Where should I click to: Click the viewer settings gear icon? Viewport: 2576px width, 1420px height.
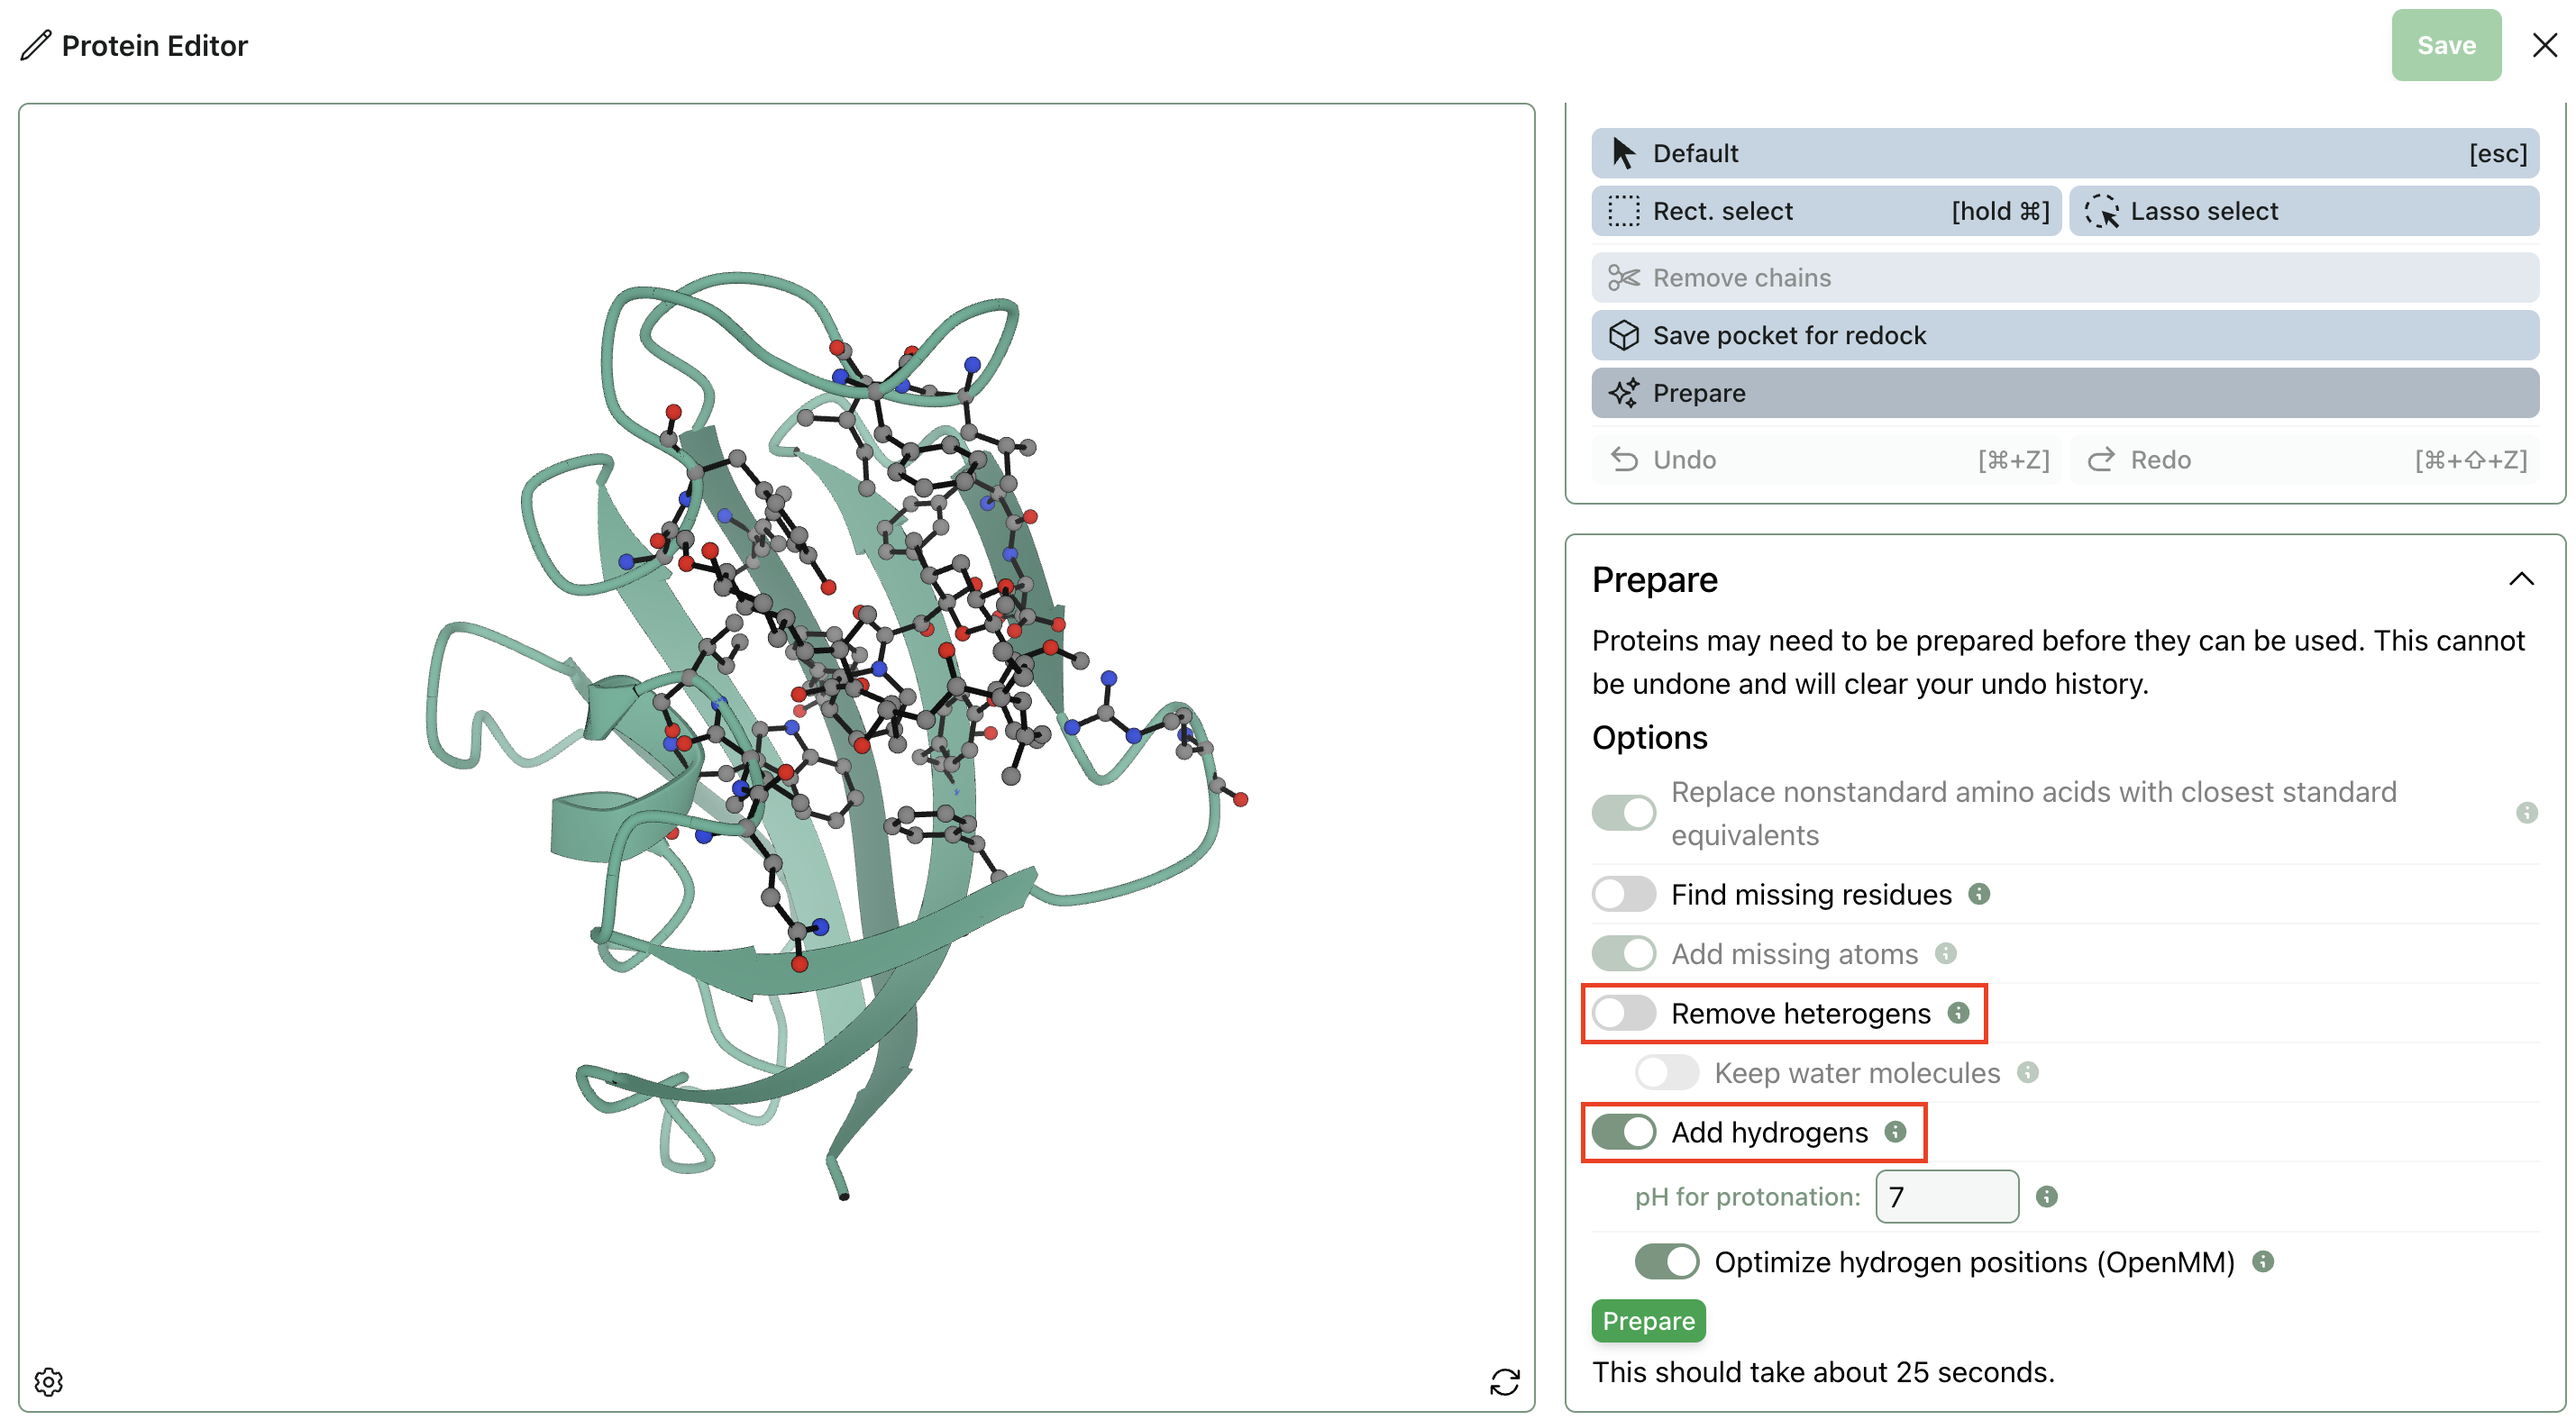click(x=48, y=1381)
